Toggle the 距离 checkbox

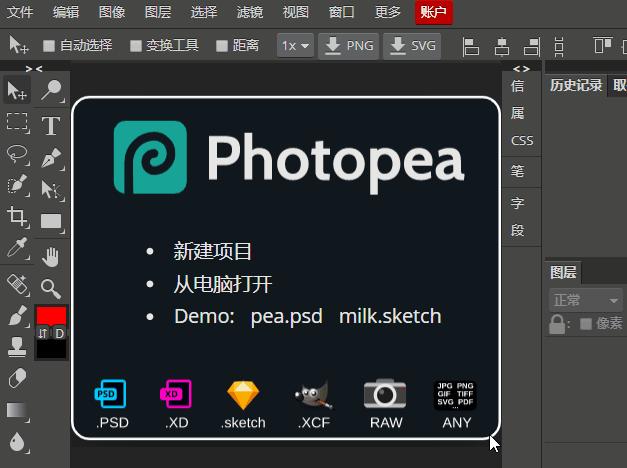222,46
